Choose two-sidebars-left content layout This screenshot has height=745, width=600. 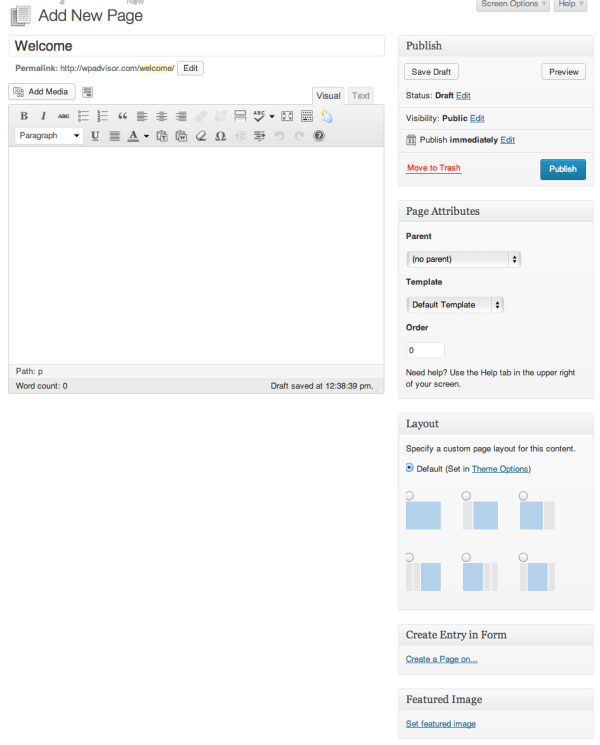pos(410,557)
